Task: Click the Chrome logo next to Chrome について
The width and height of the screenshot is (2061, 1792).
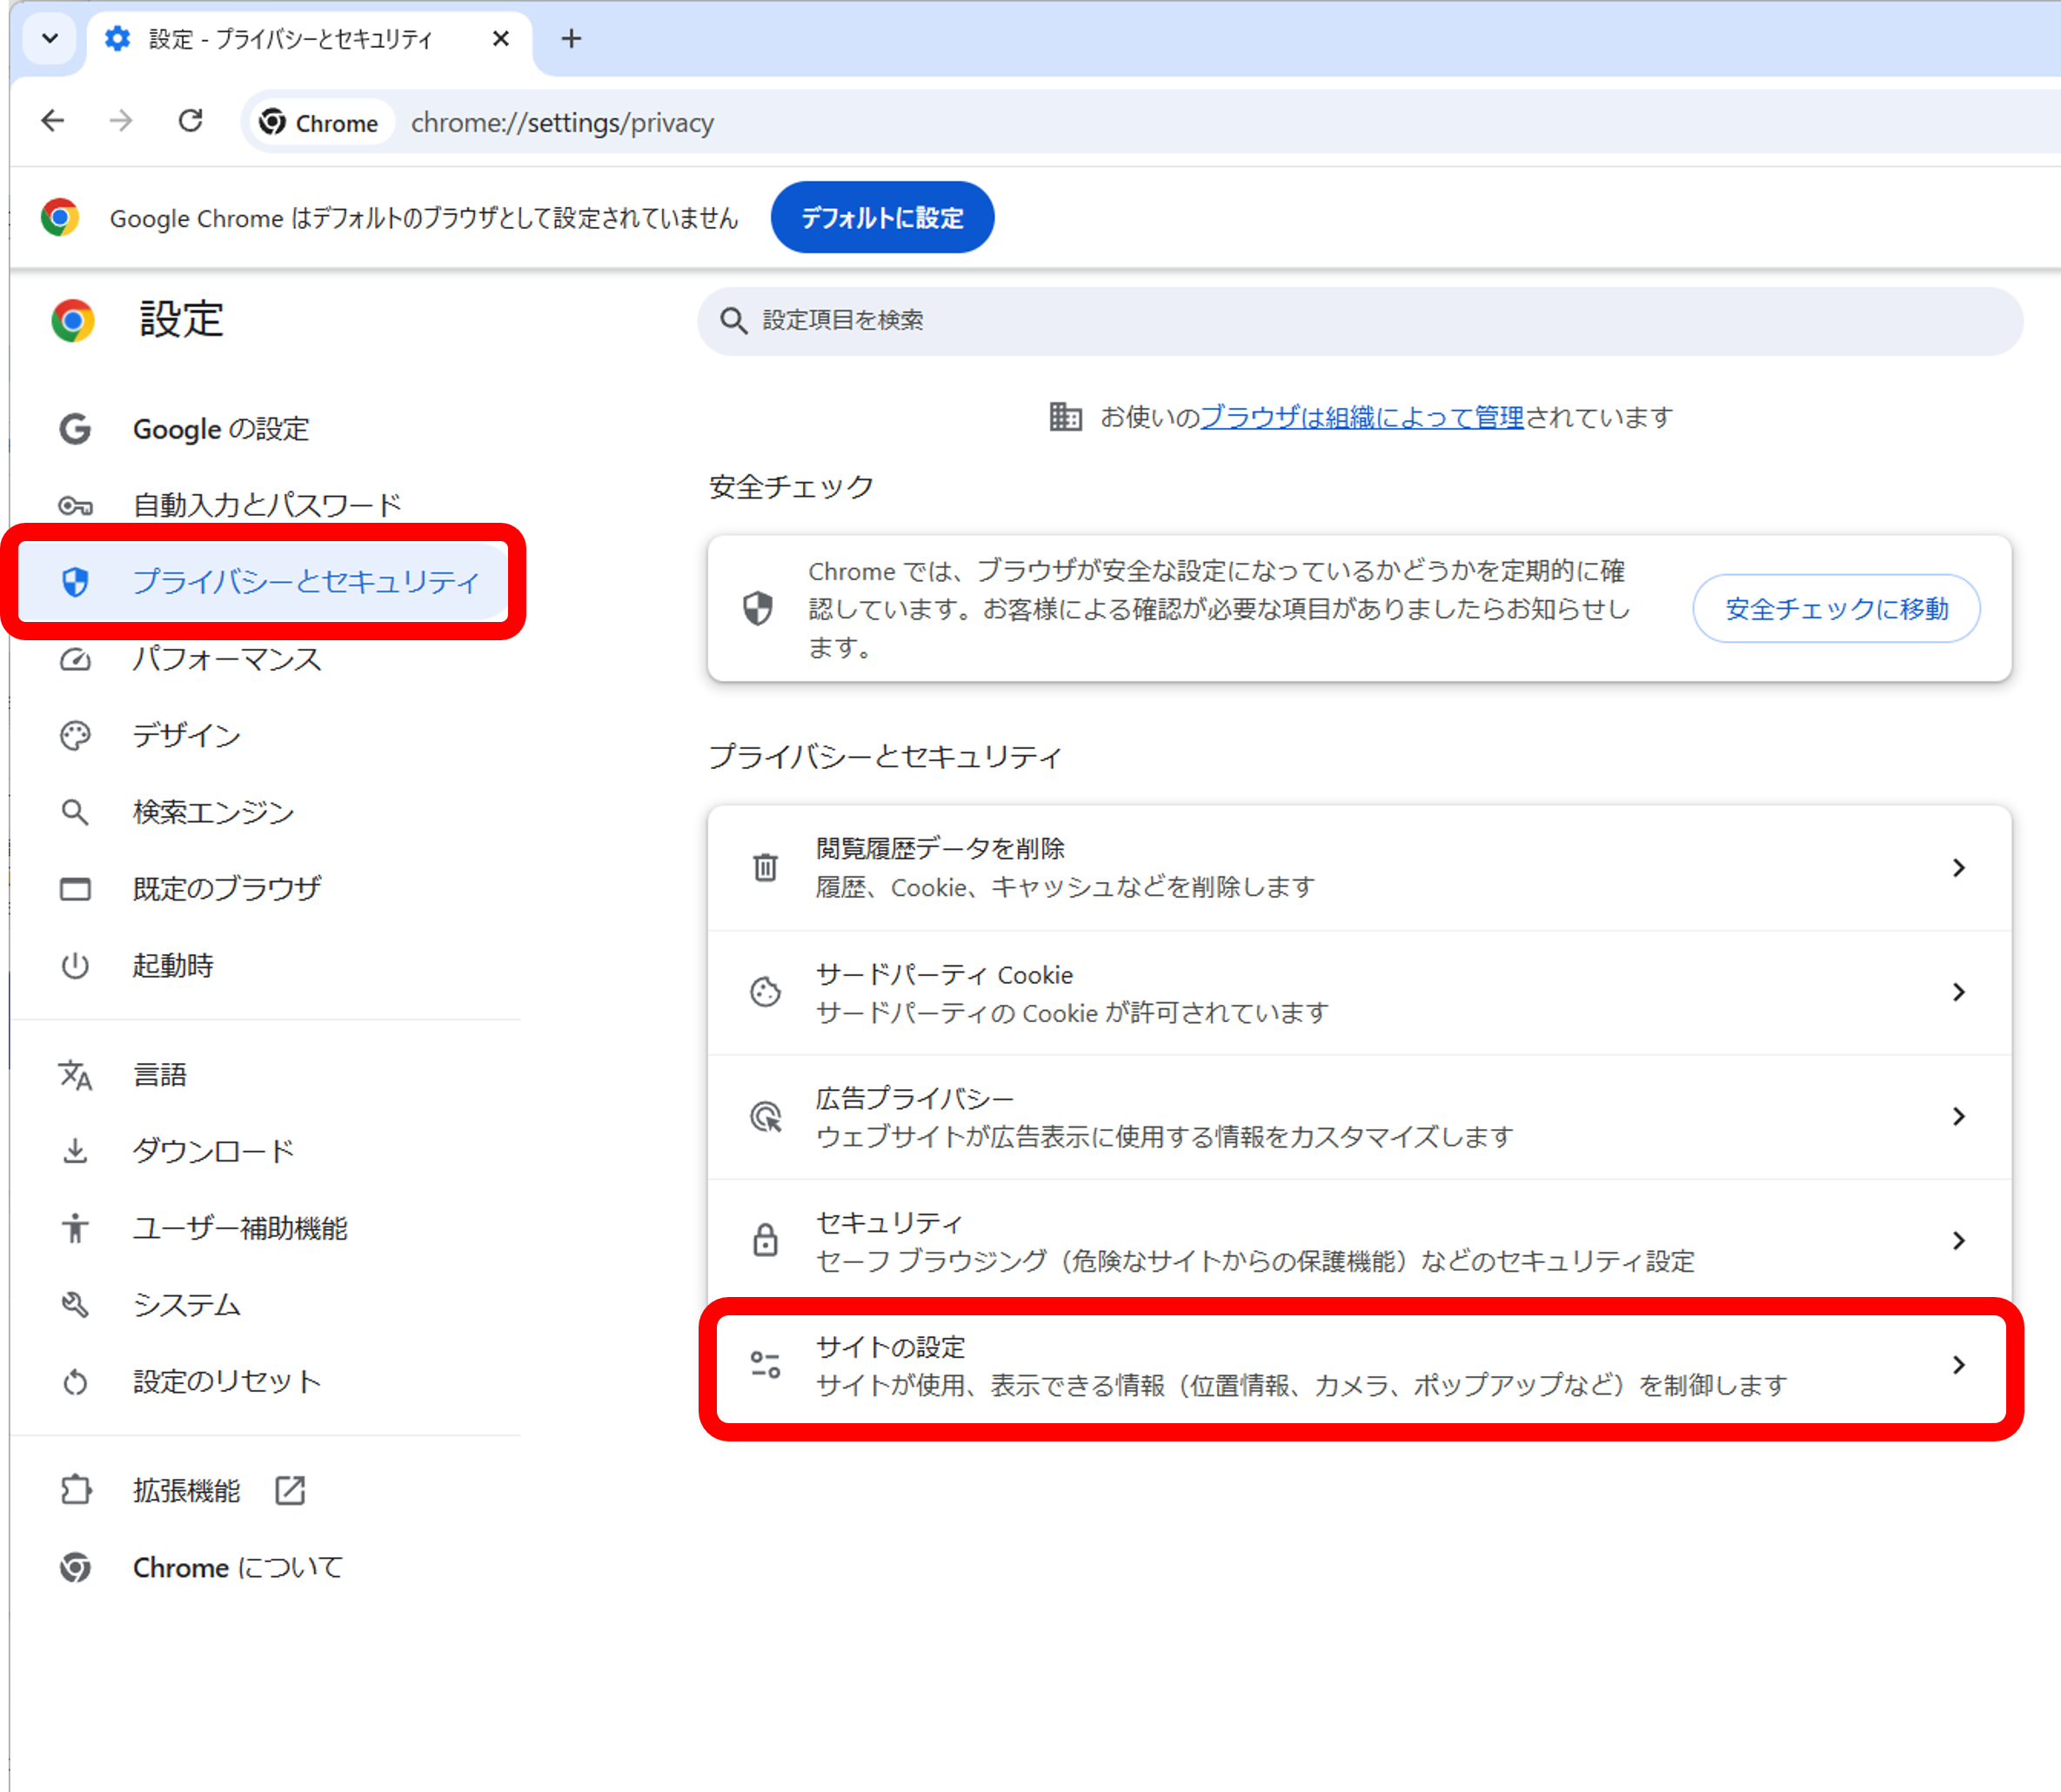Action: (75, 1567)
